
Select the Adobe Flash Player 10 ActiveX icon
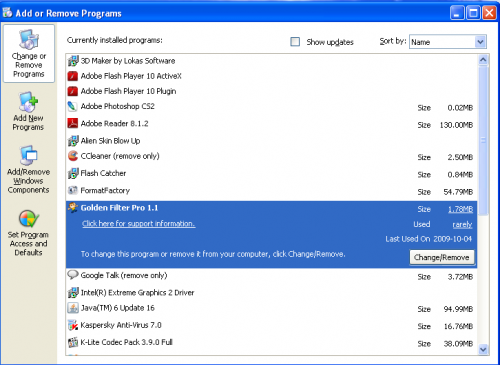point(73,76)
